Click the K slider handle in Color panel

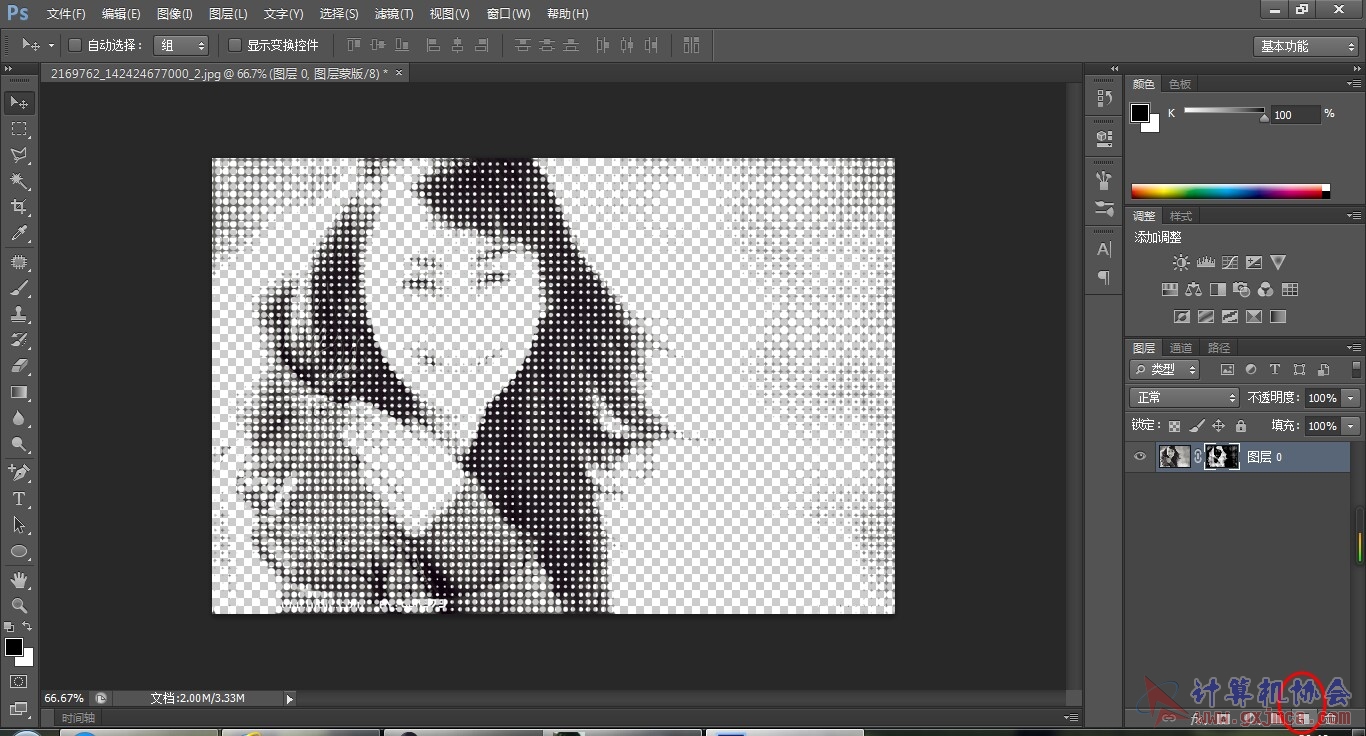click(1264, 117)
